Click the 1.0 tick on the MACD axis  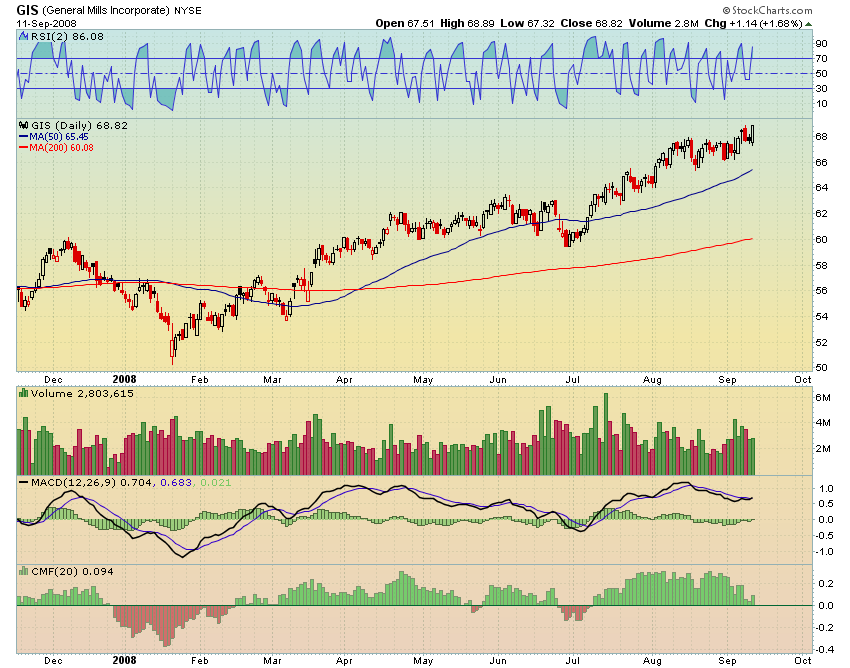[x=826, y=489]
